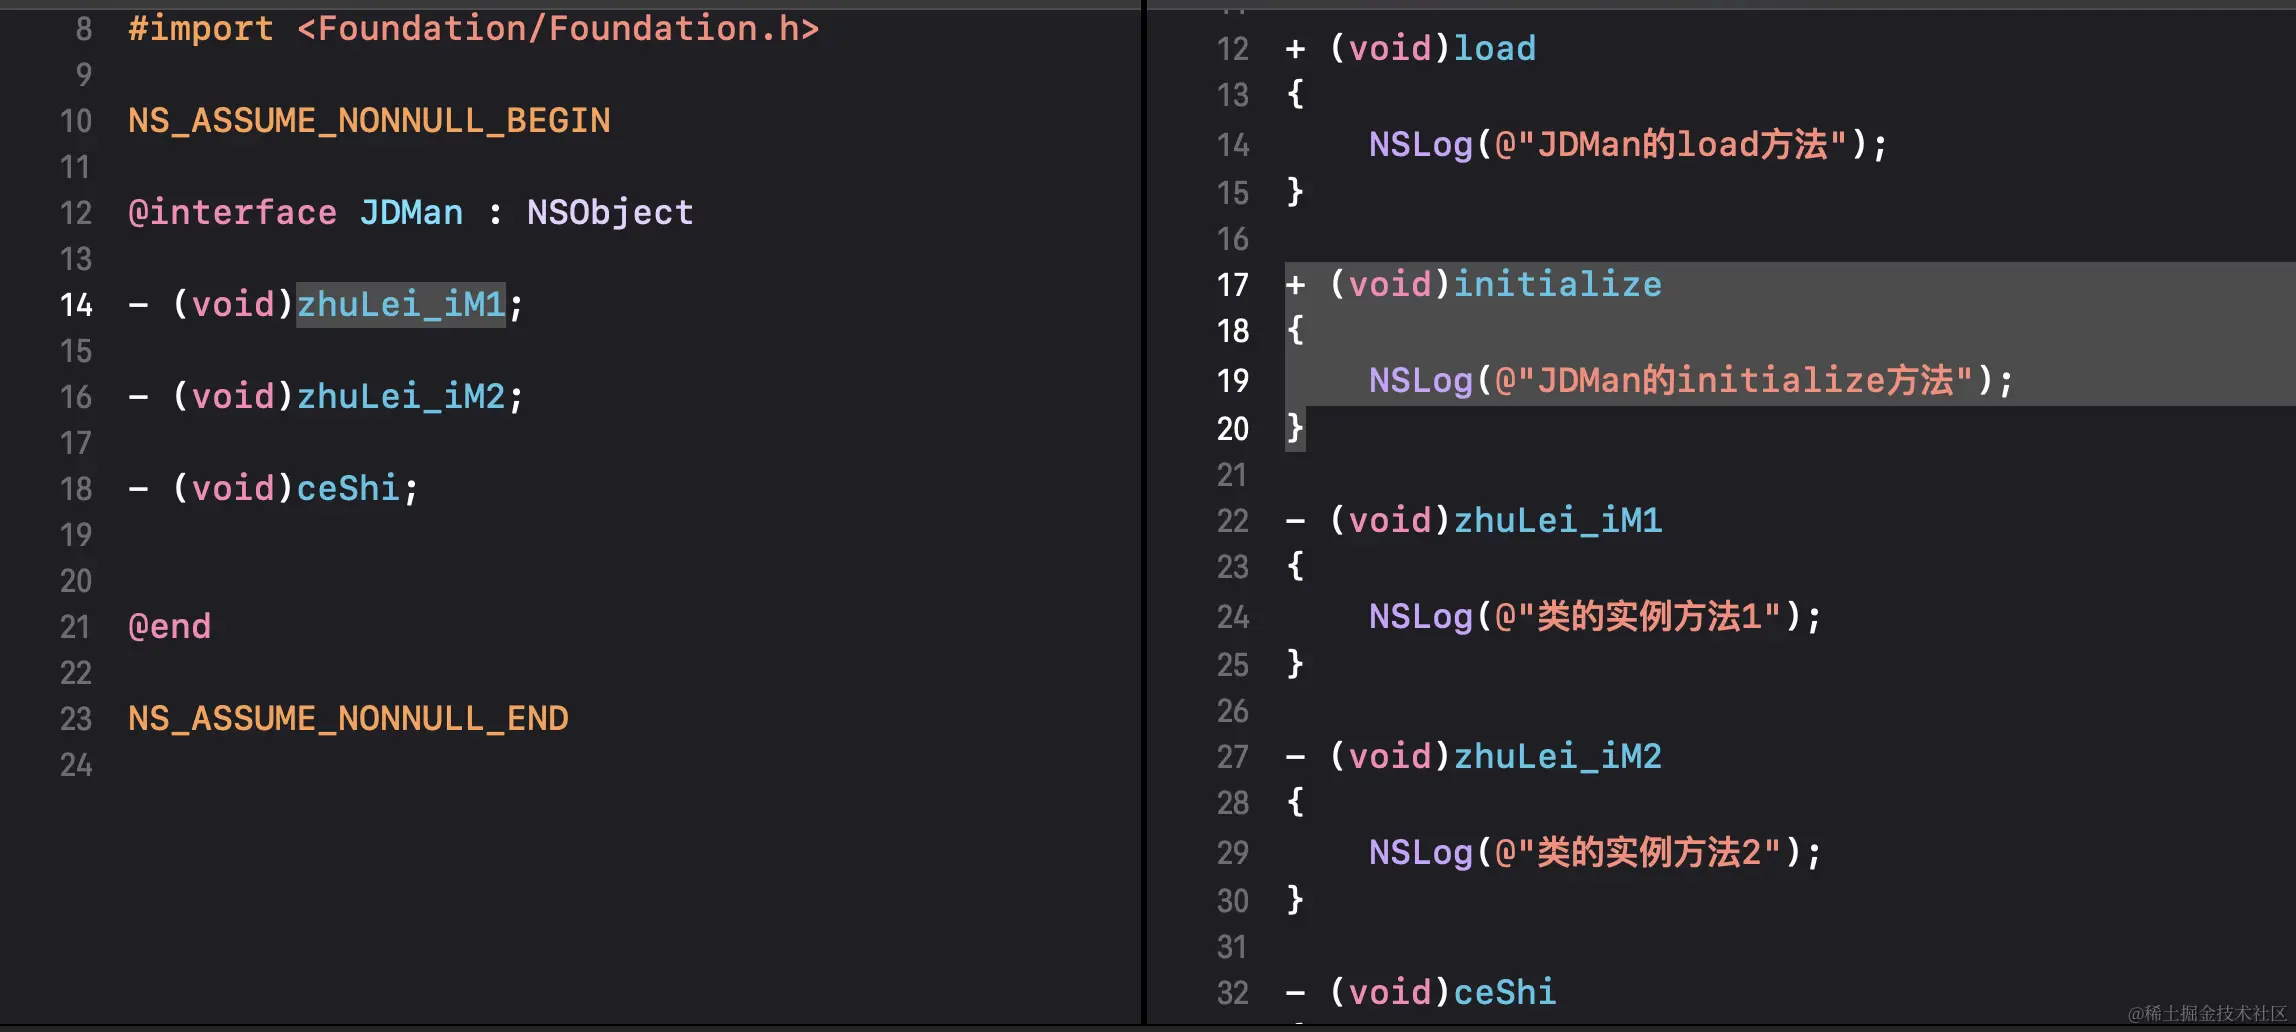
Task: Click the divider between the two code panes
Action: (1143, 500)
